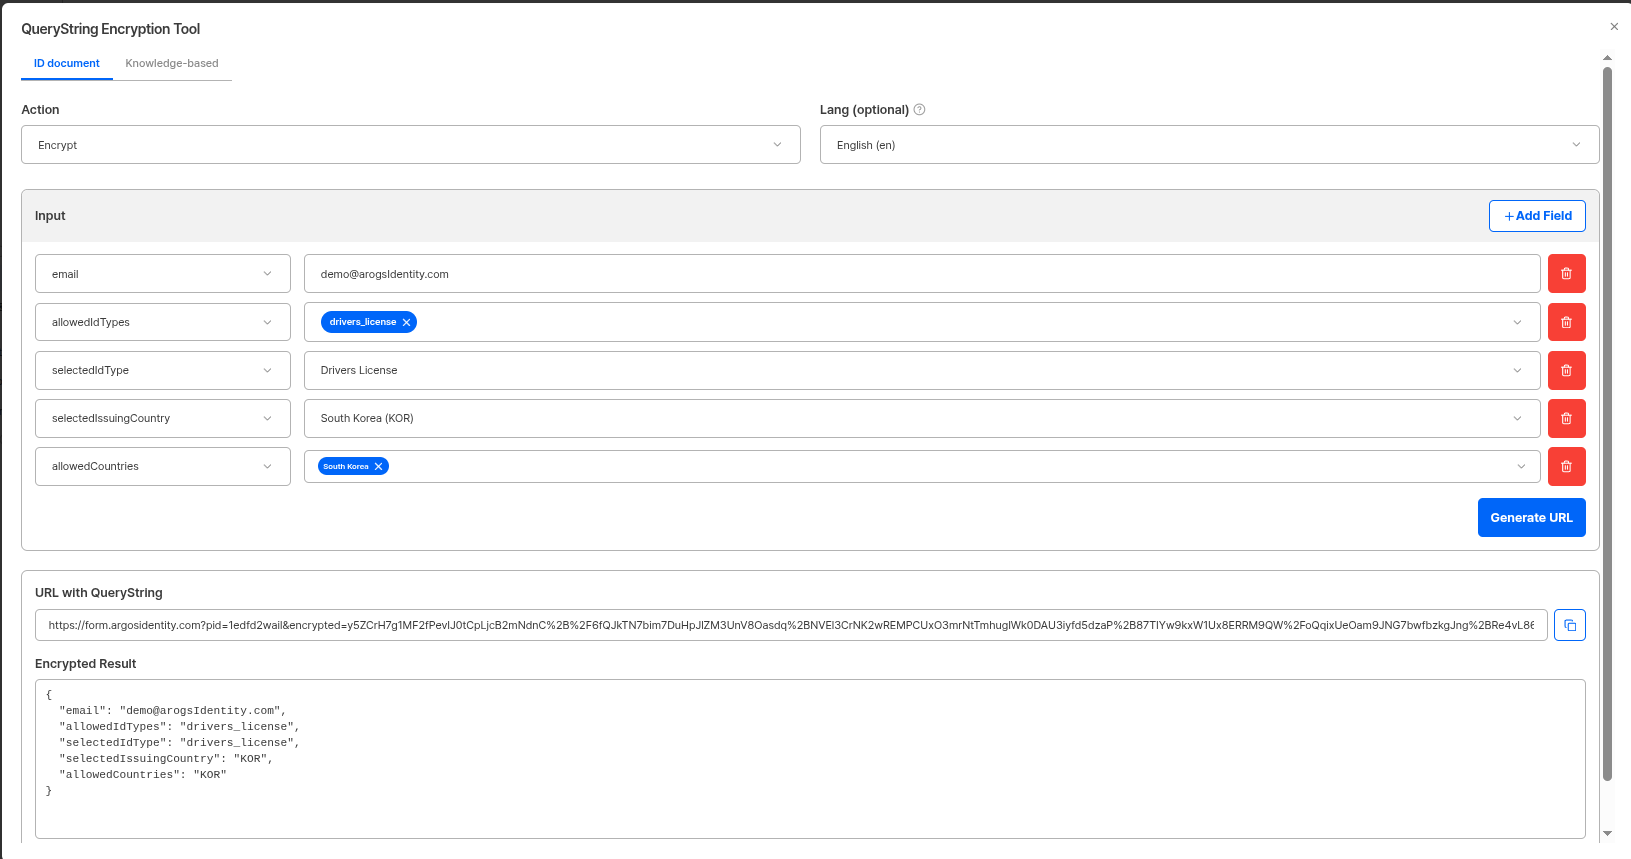
Task: Click the "selectedIssuingCountry": "KOR" result line
Action: pyautogui.click(x=166, y=758)
